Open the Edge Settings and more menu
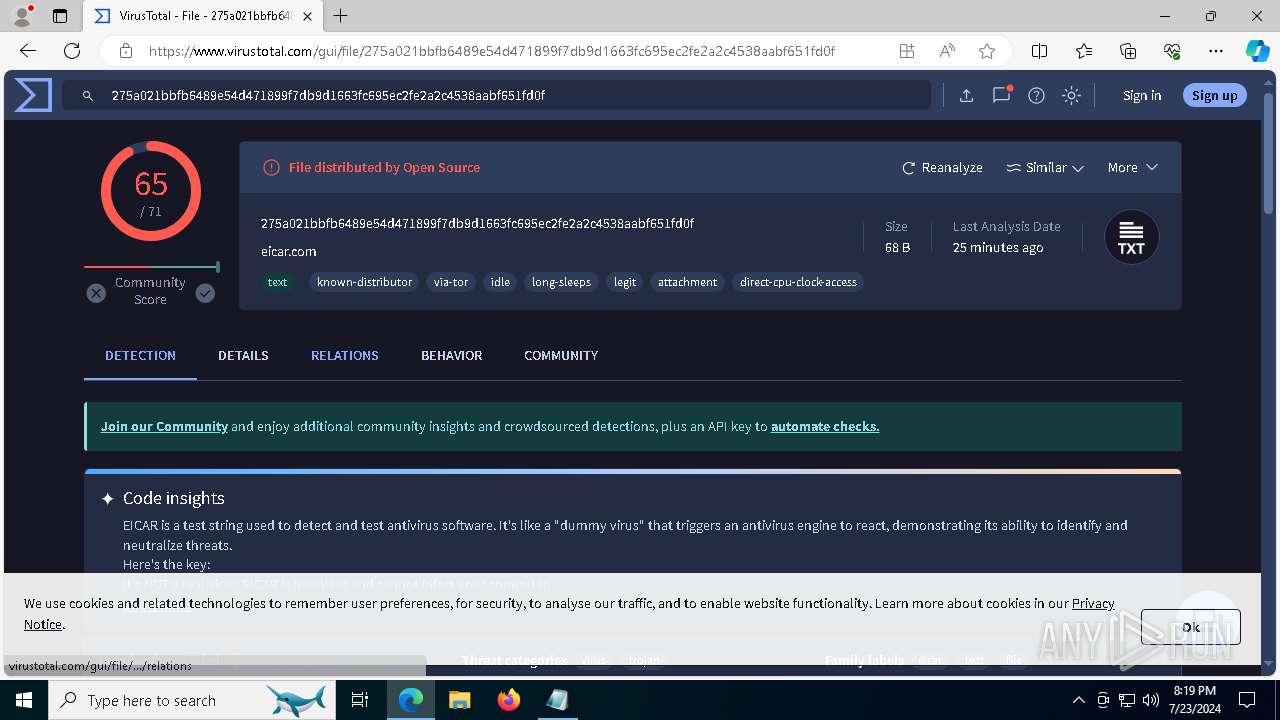1280x720 pixels. (x=1216, y=51)
